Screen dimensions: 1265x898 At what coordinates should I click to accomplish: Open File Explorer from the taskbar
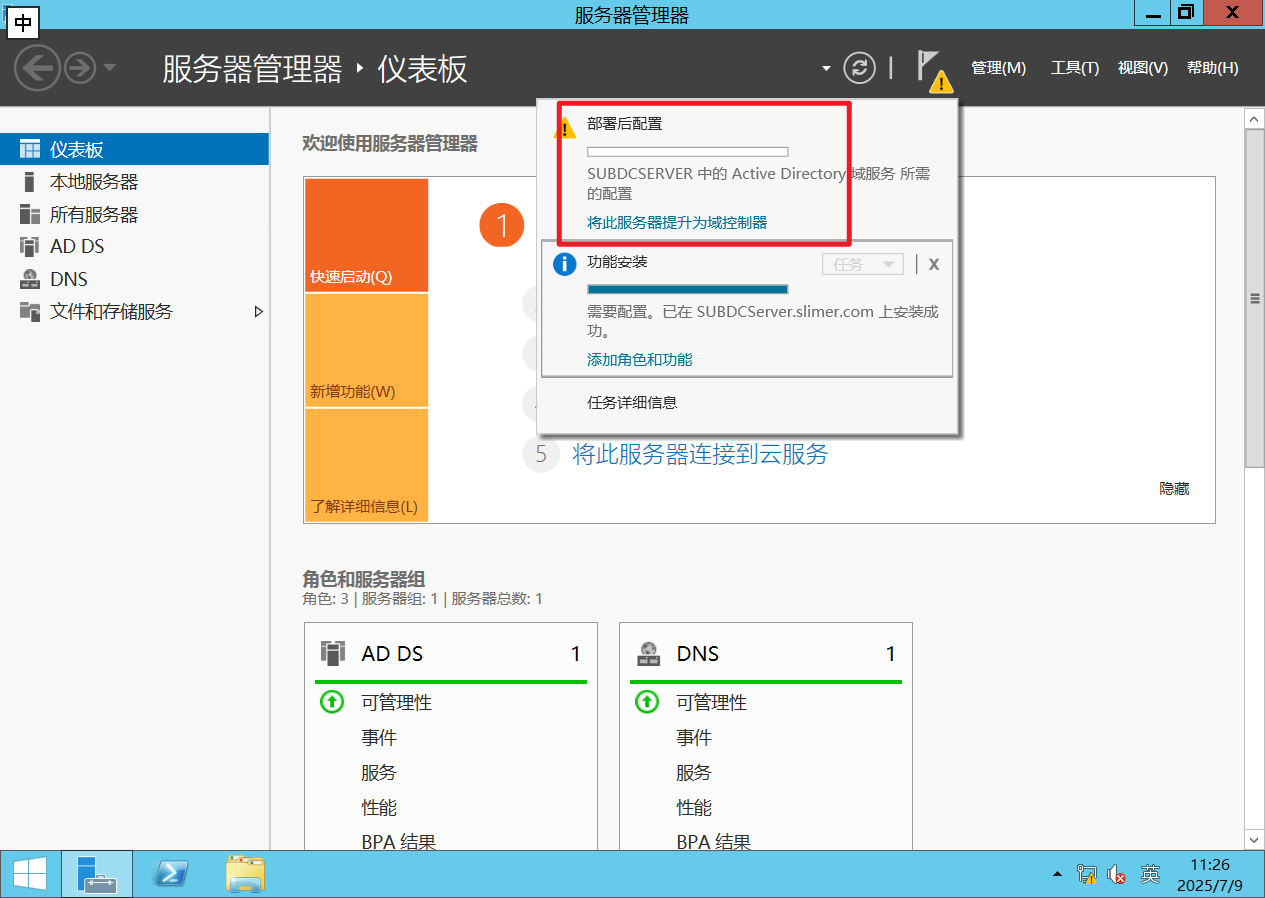[x=245, y=875]
